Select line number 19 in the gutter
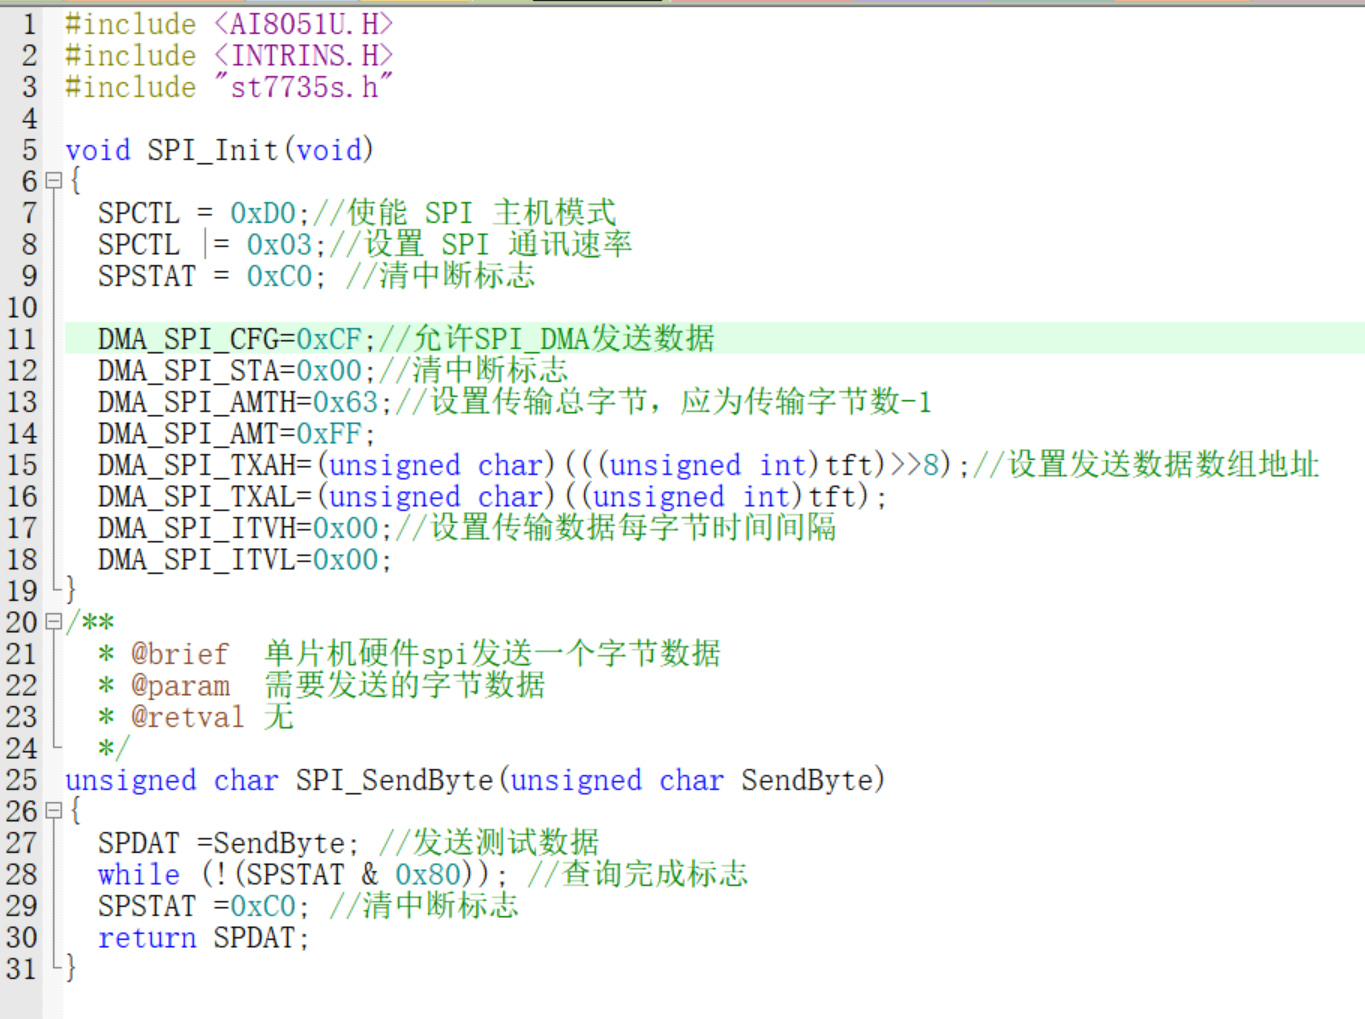The height and width of the screenshot is (1019, 1365). pyautogui.click(x=22, y=591)
